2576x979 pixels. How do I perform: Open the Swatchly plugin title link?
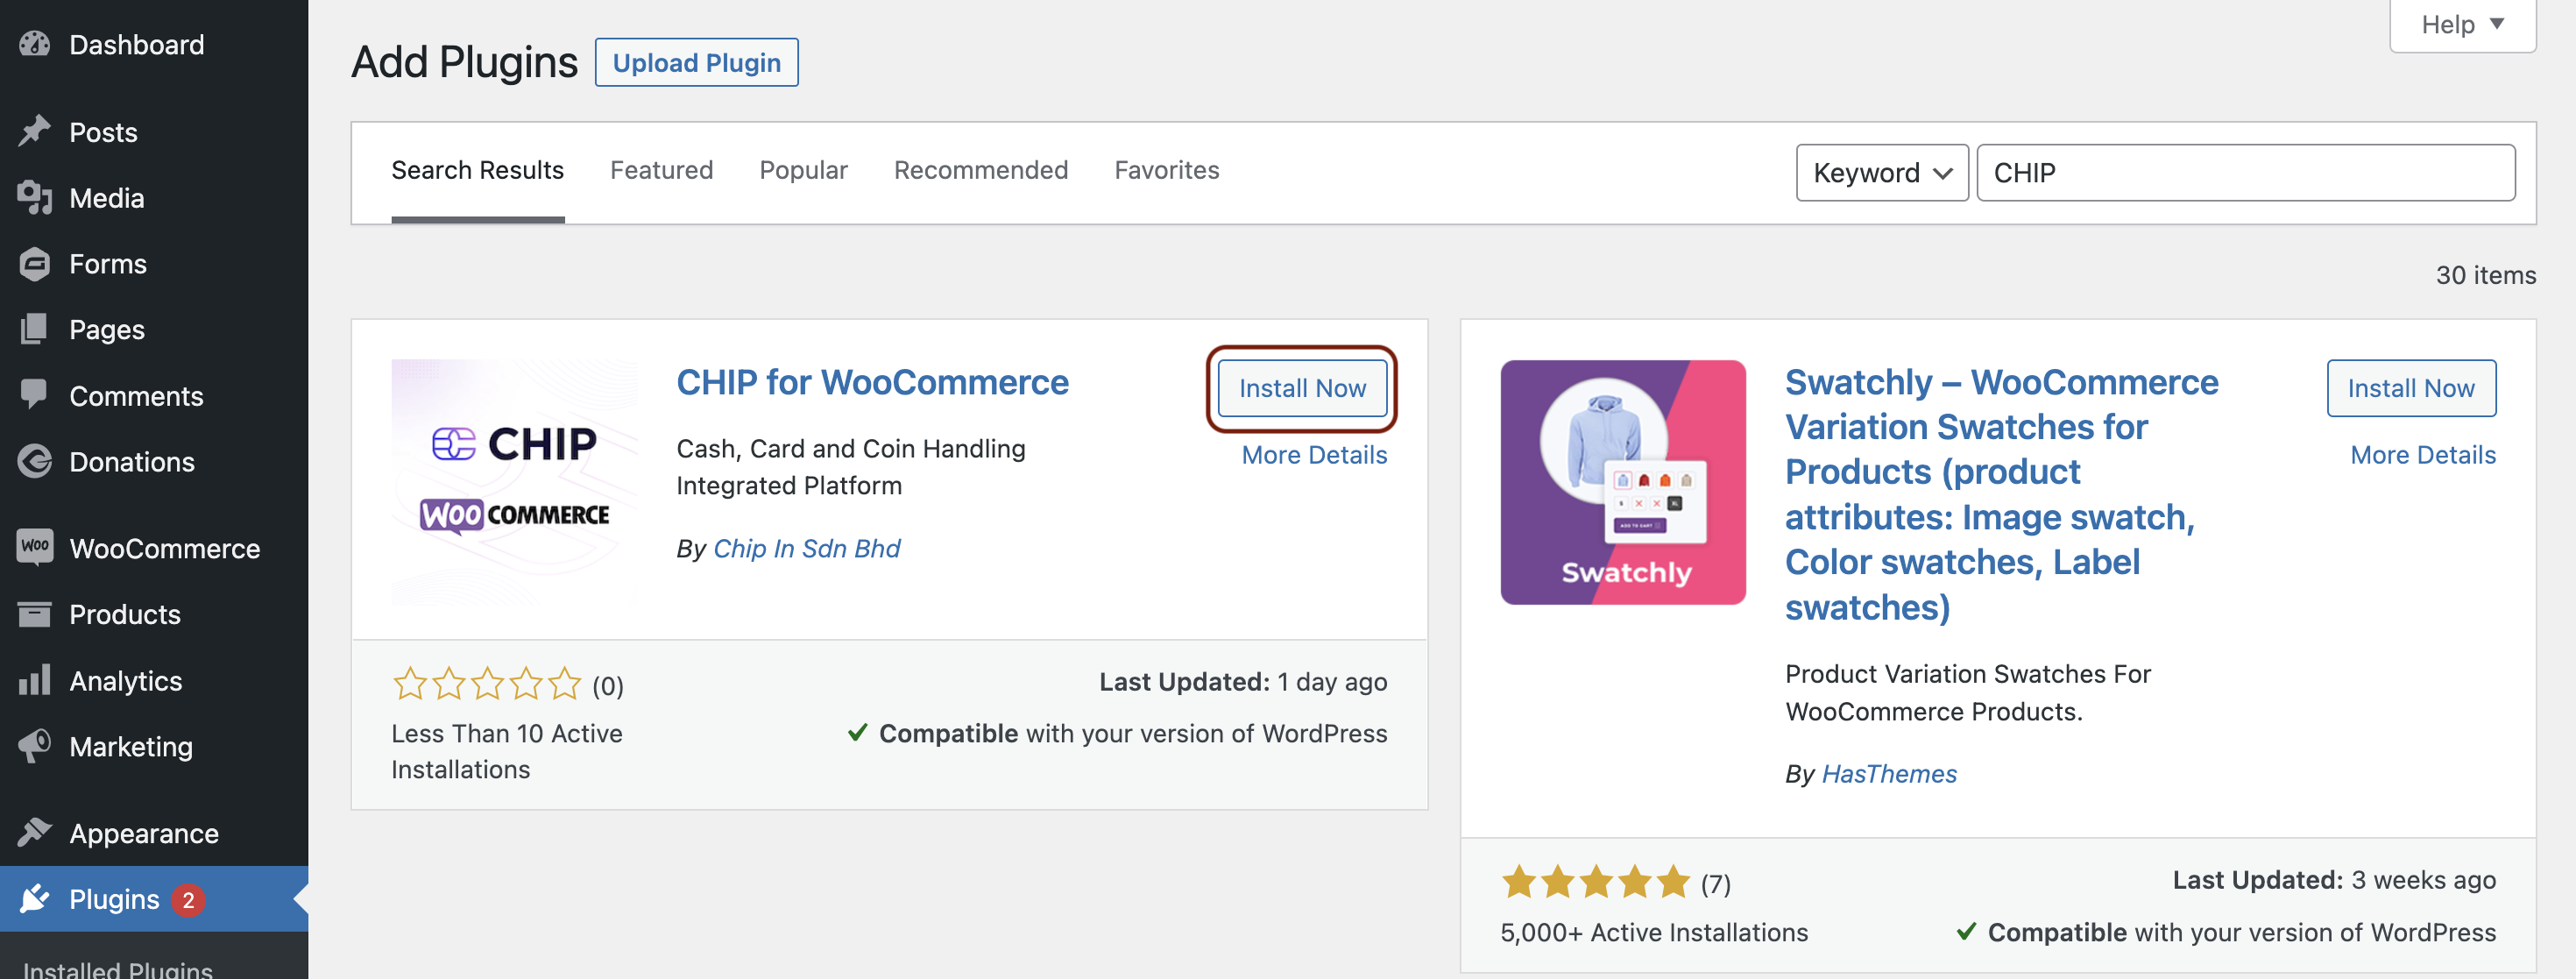point(2002,494)
